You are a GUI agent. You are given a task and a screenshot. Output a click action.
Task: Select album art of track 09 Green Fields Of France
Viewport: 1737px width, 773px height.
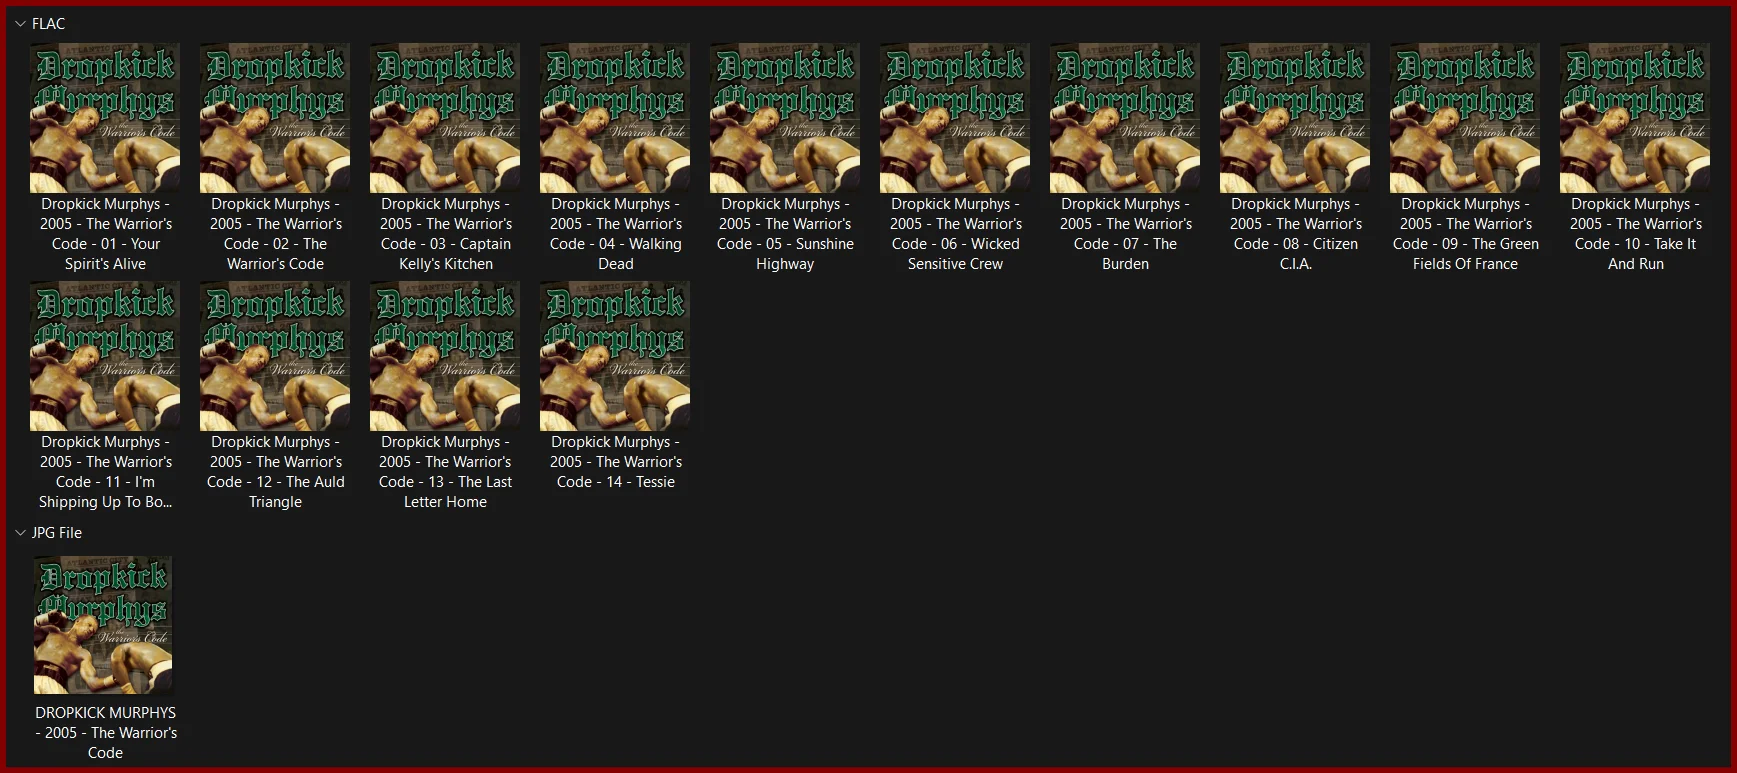point(1465,118)
